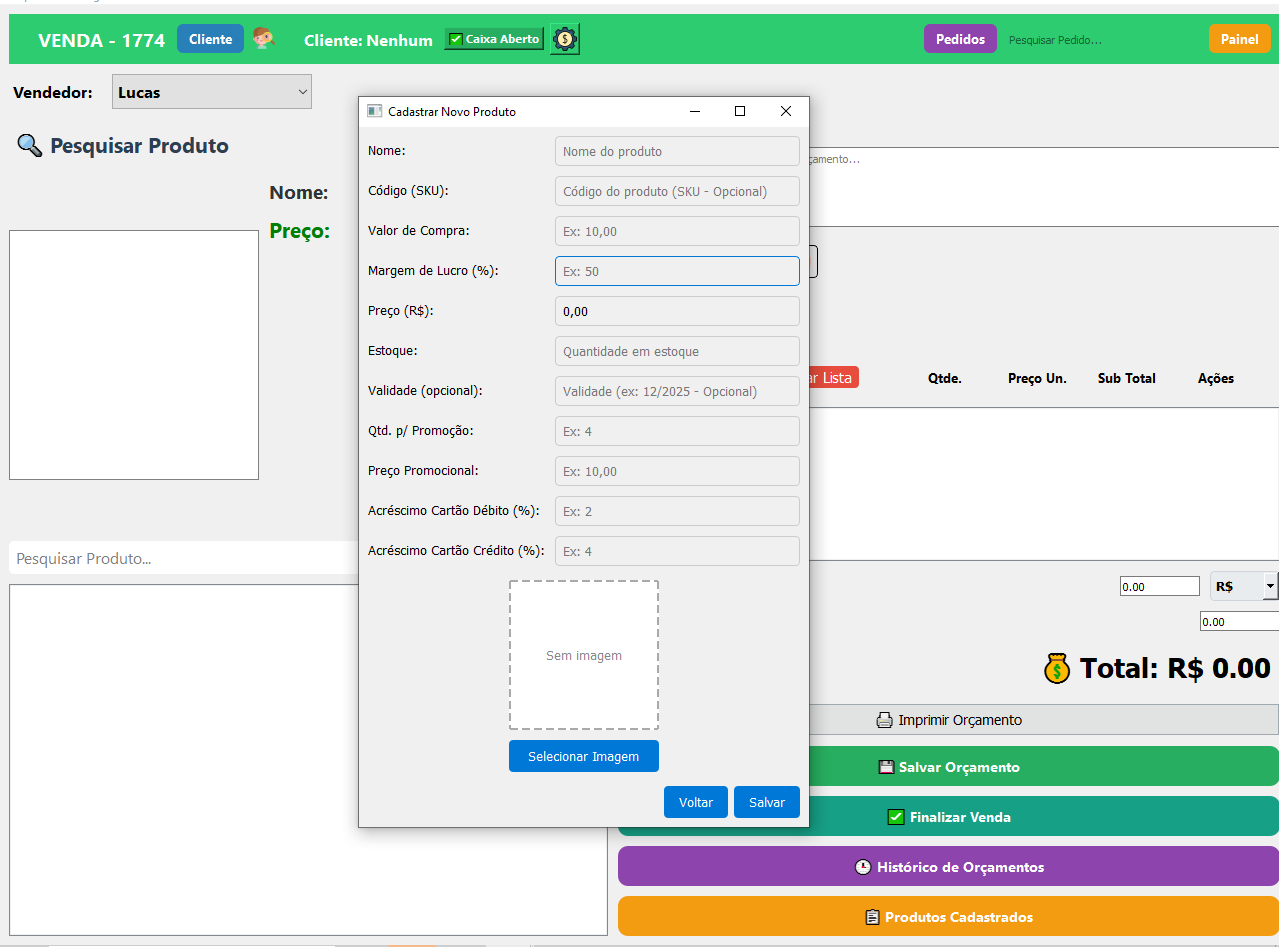The width and height of the screenshot is (1279, 947).
Task: Click the magnifier icon beside Pesquisar Produto
Action: tap(29, 146)
